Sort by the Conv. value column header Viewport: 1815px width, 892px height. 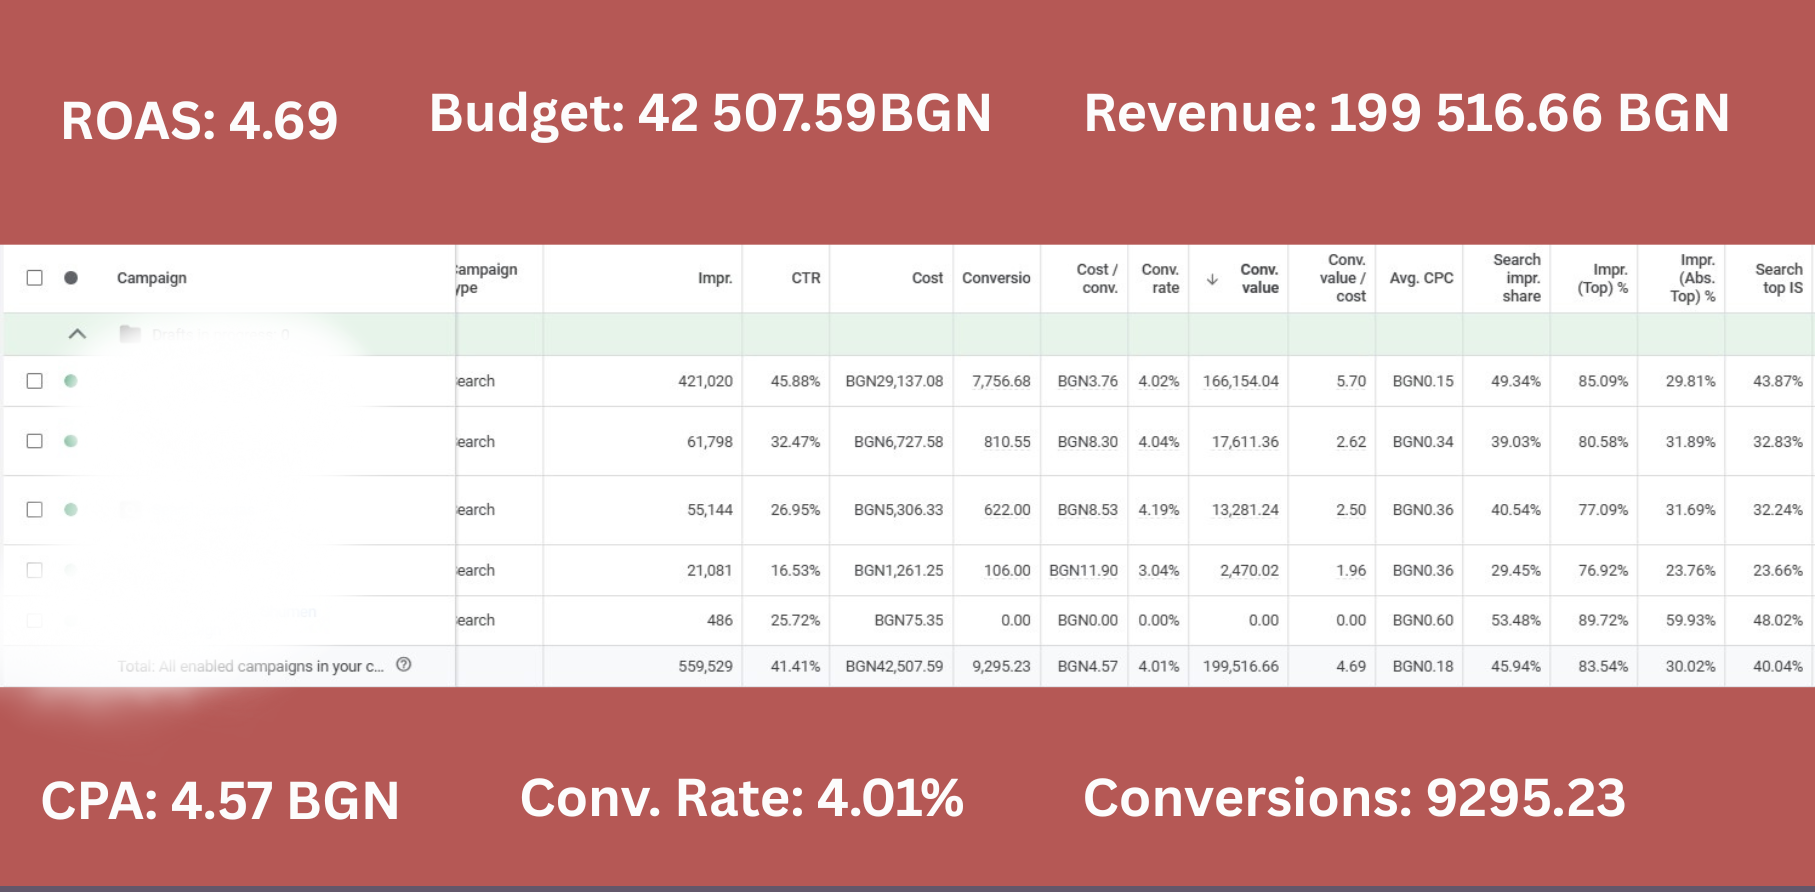pos(1259,278)
